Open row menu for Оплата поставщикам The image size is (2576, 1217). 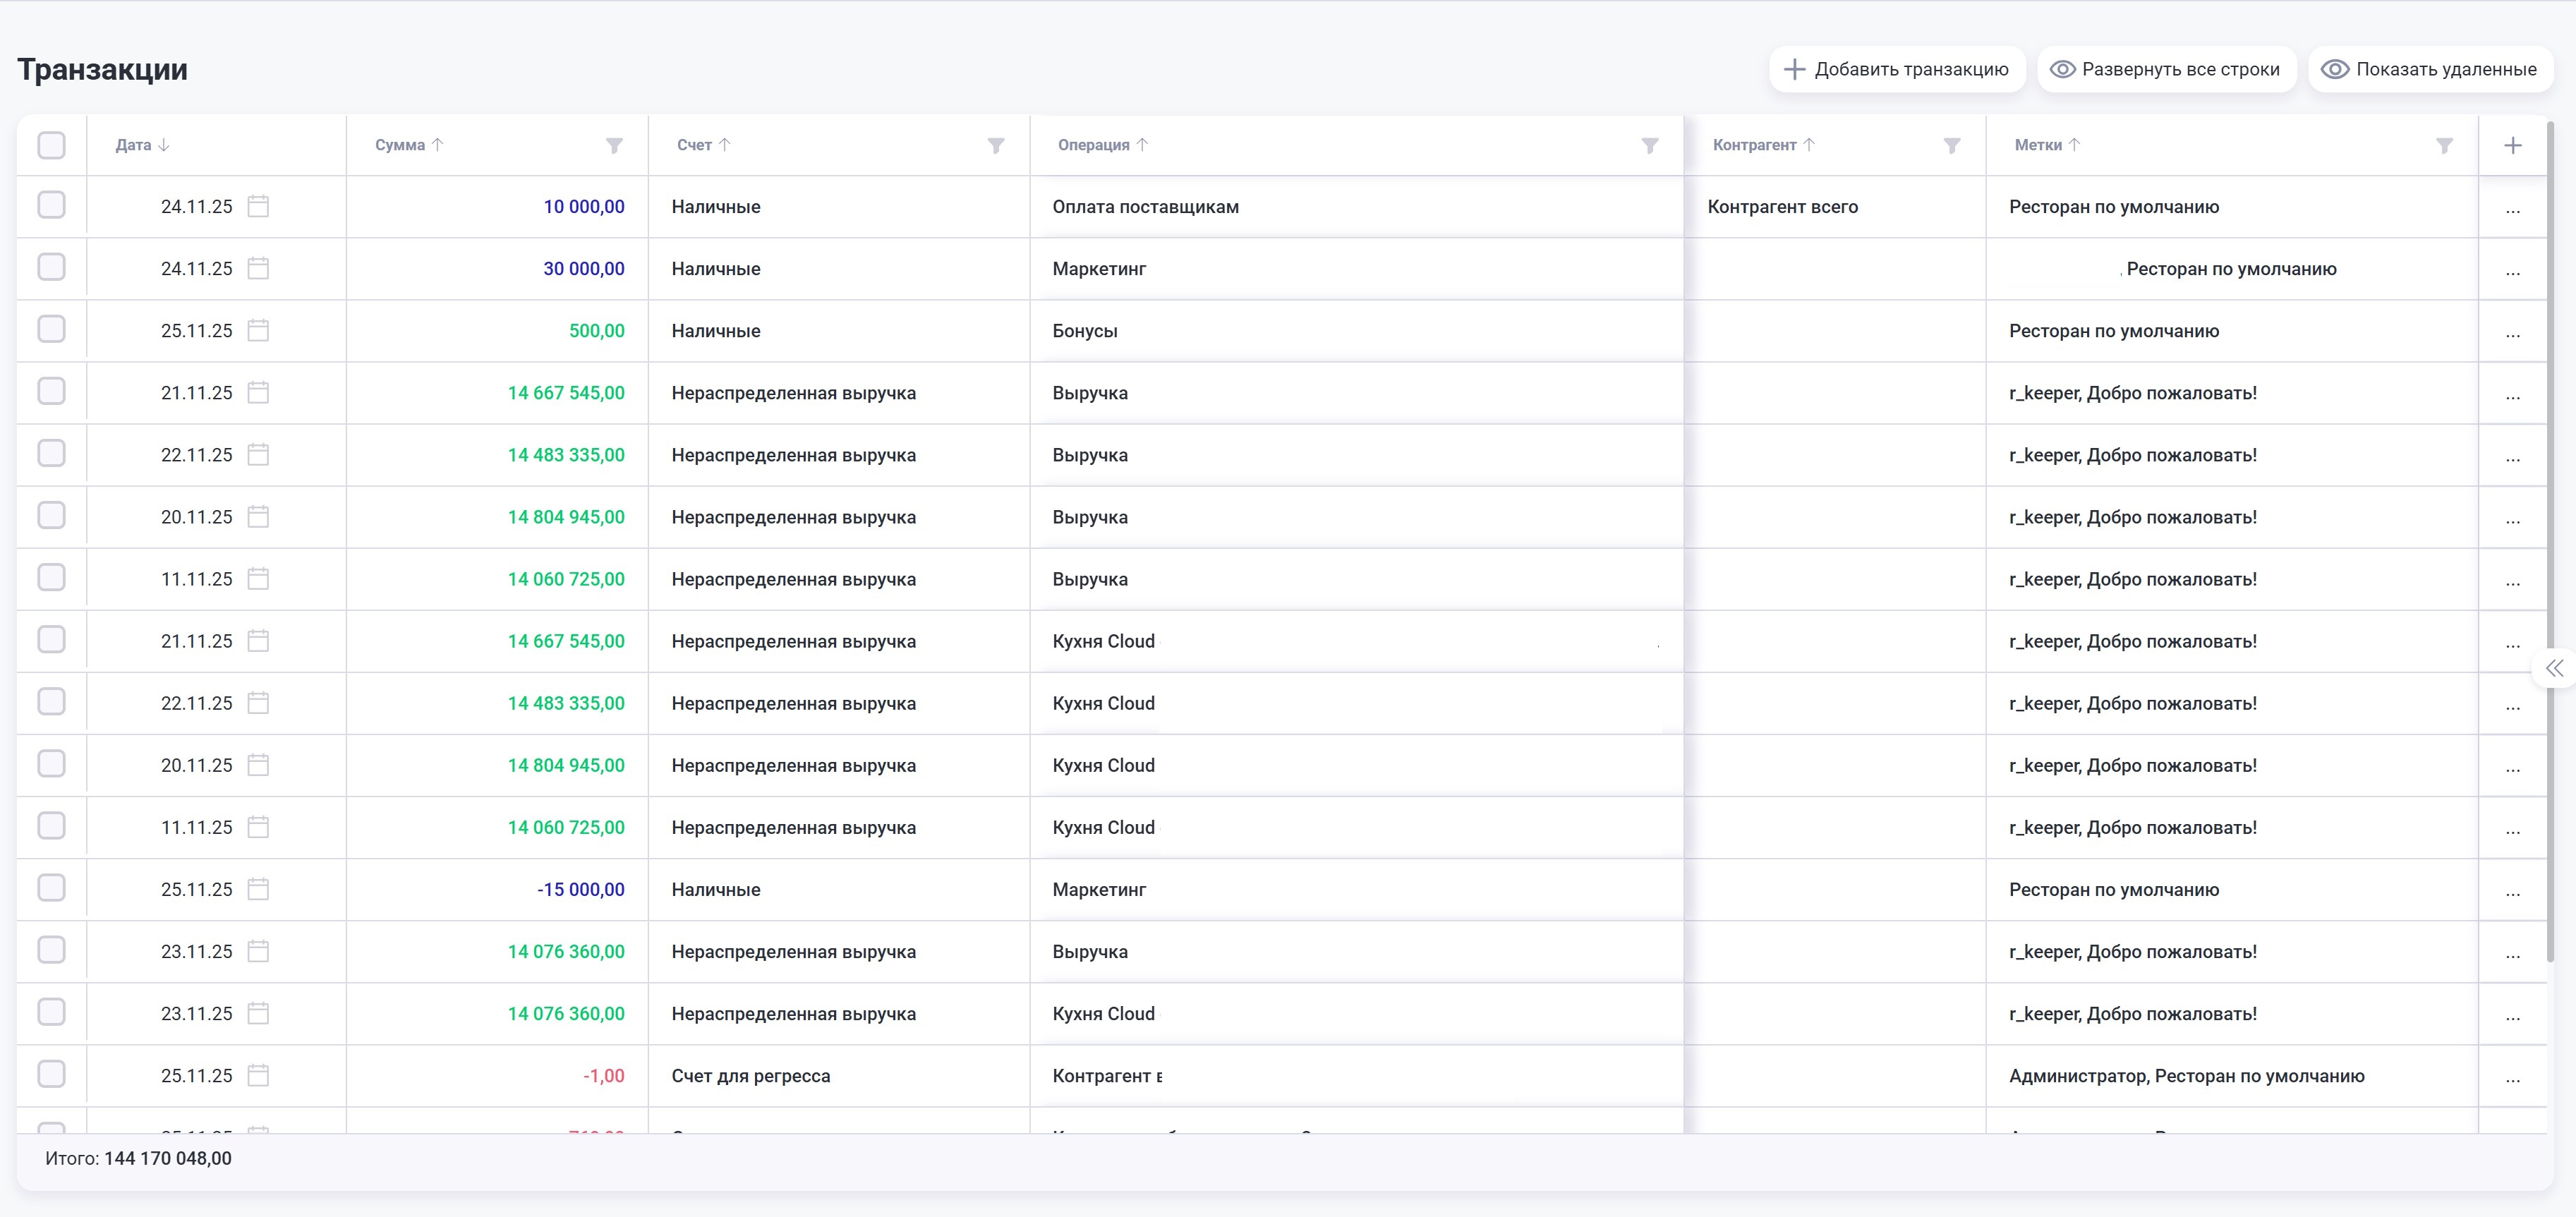2512,209
